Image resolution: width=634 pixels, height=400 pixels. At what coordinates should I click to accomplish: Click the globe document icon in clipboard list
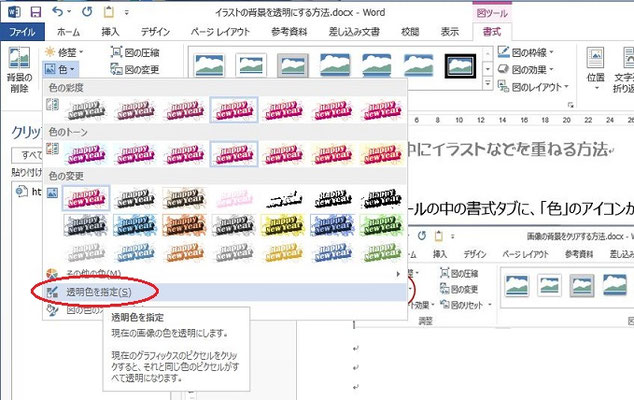[21, 191]
